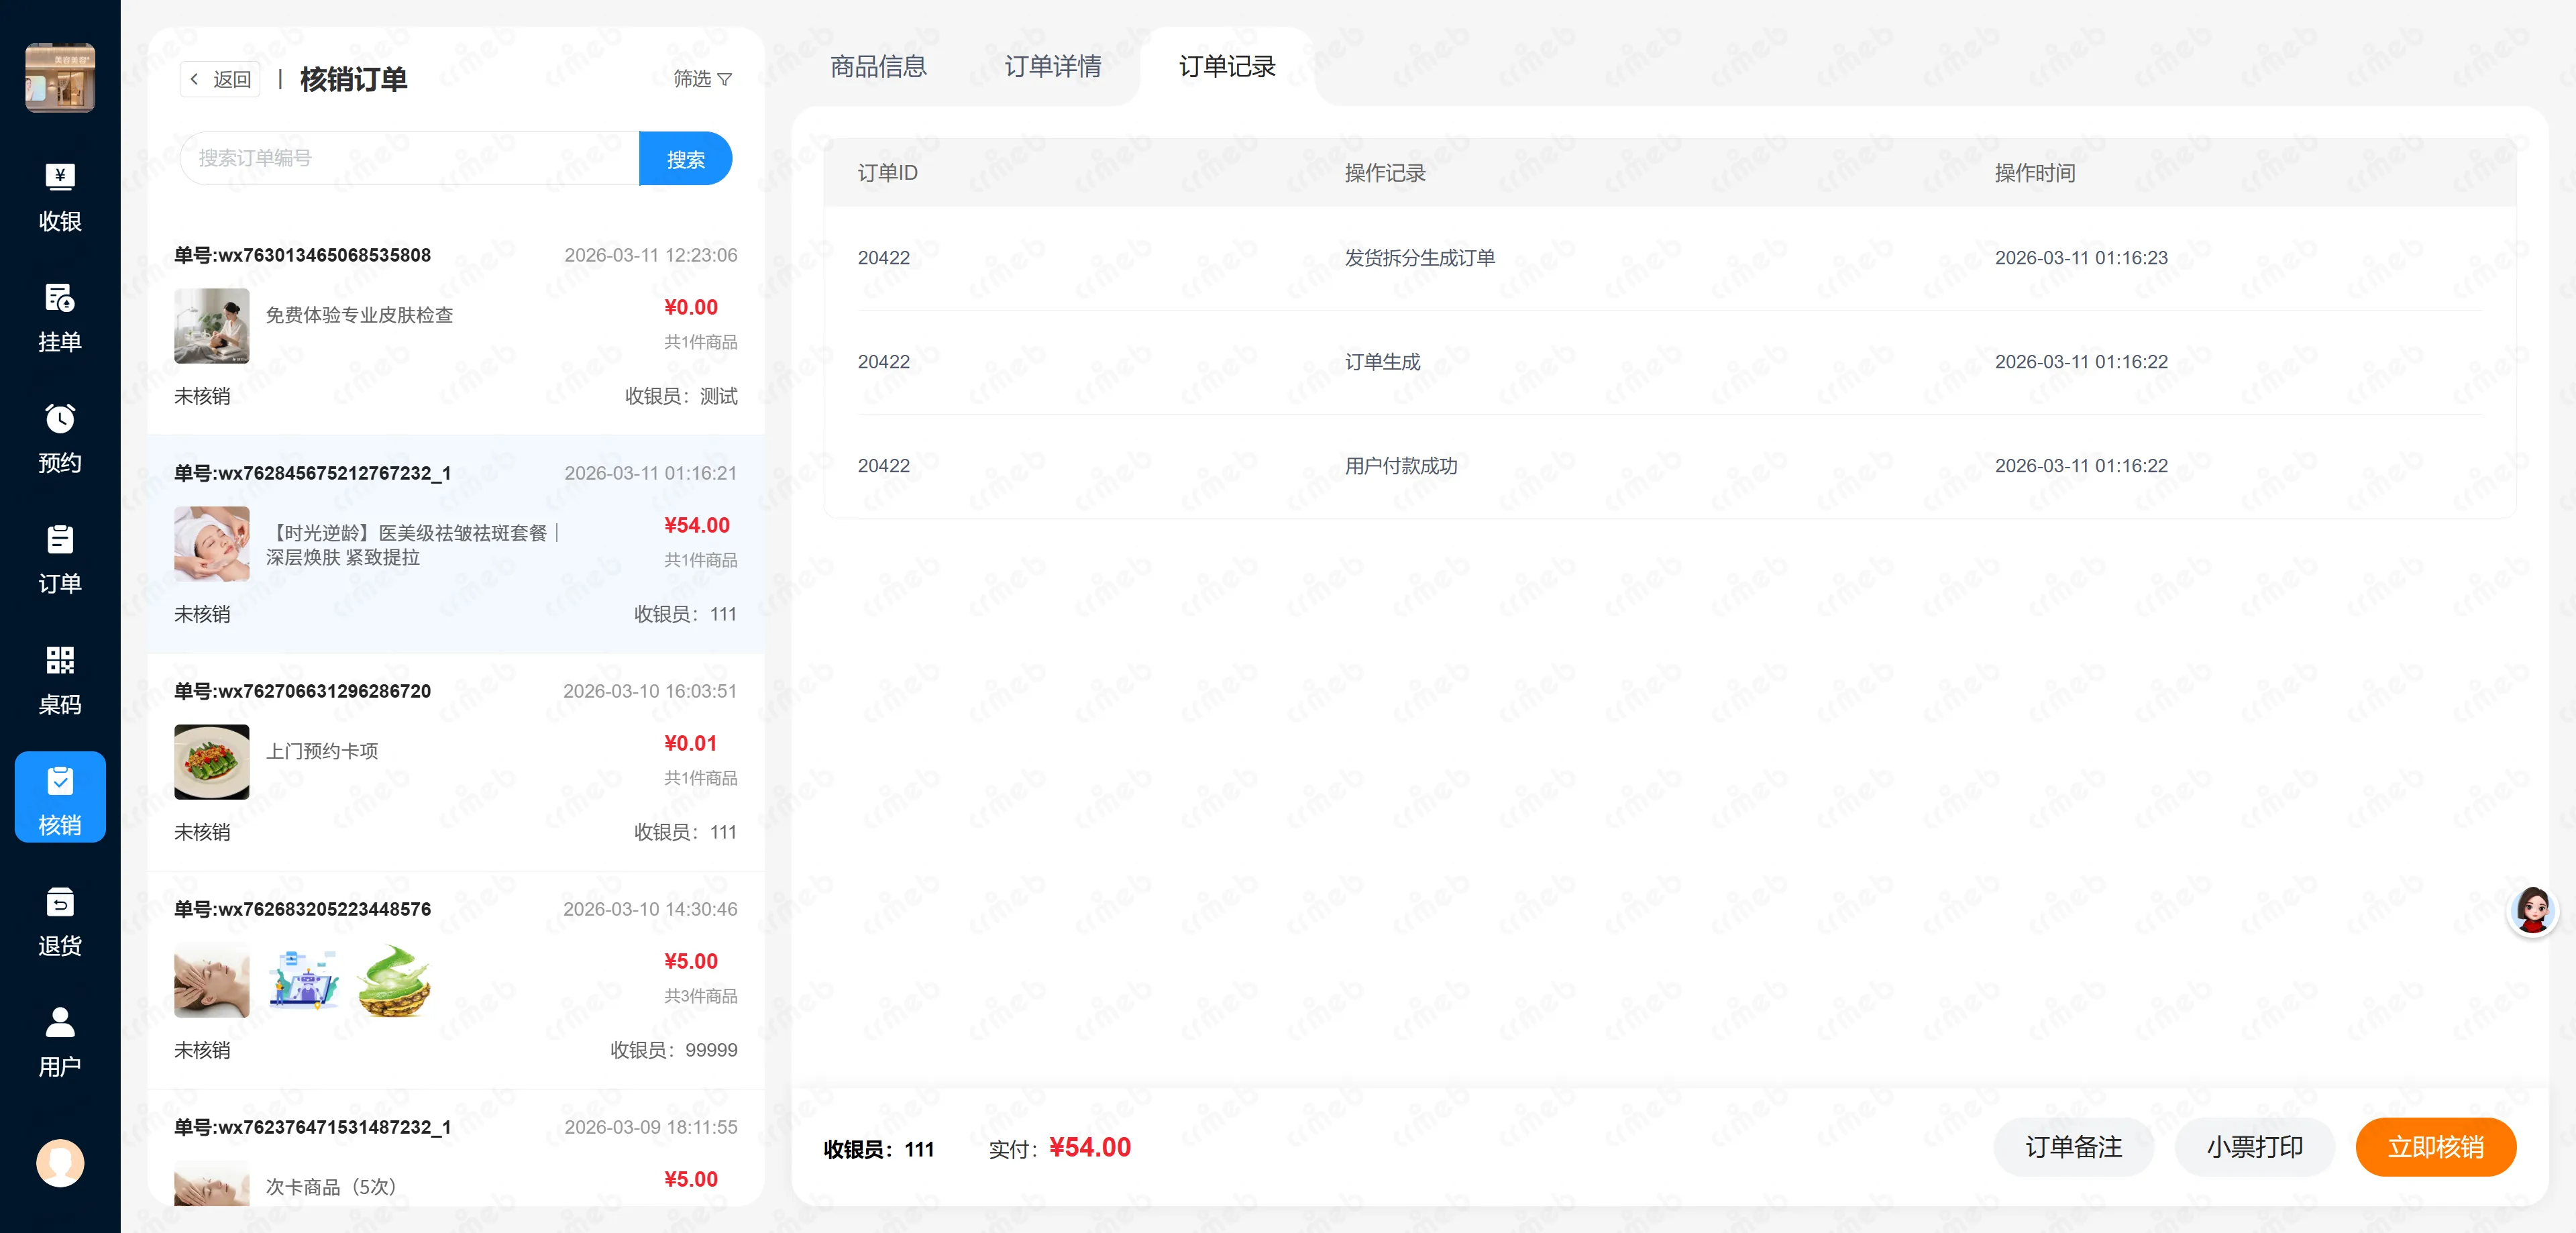Image resolution: width=2576 pixels, height=1233 pixels.
Task: Open the 用户 user section
Action: tap(60, 1042)
